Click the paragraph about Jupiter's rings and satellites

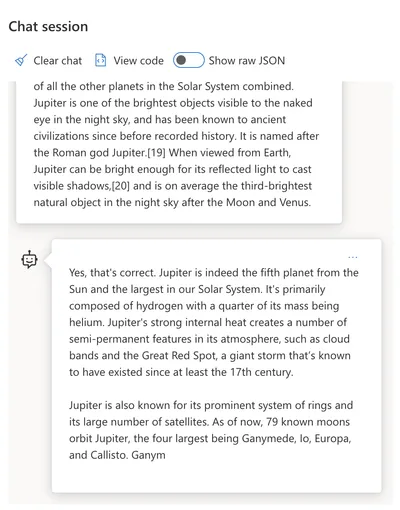[x=211, y=430]
